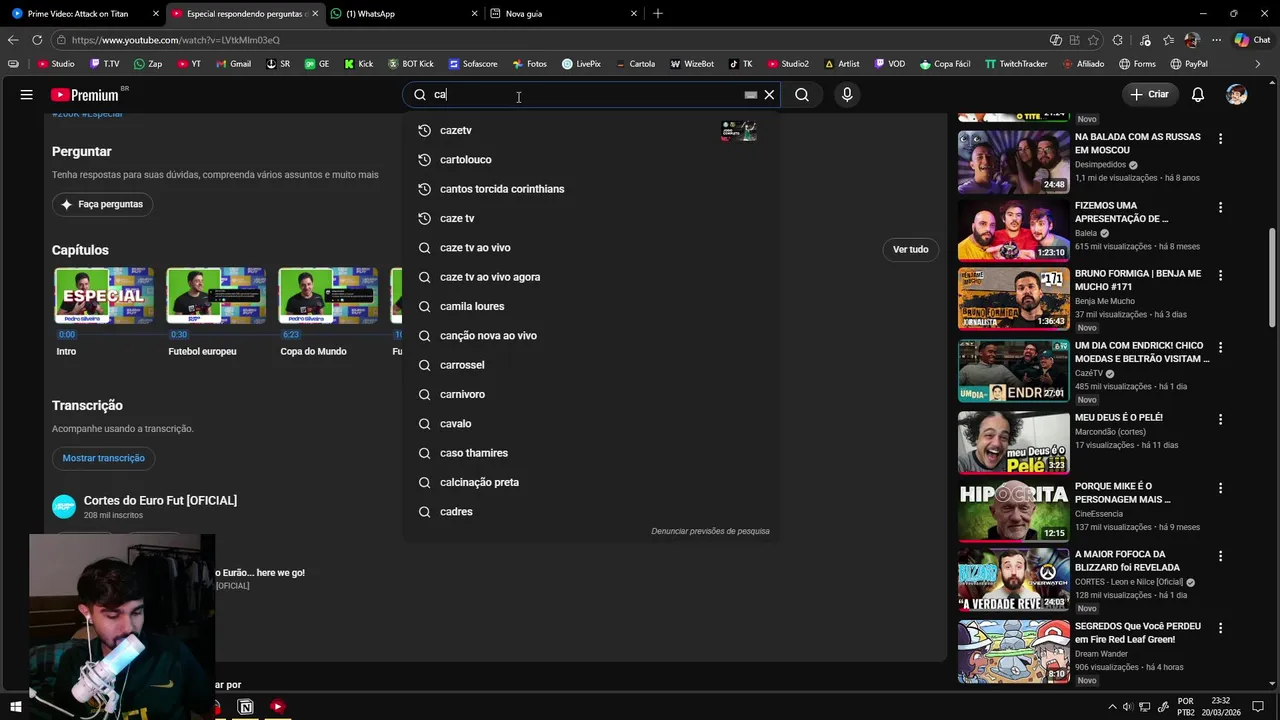This screenshot has width=1280, height=720.
Task: Open the YouTube hamburger guide menu
Action: 27,94
